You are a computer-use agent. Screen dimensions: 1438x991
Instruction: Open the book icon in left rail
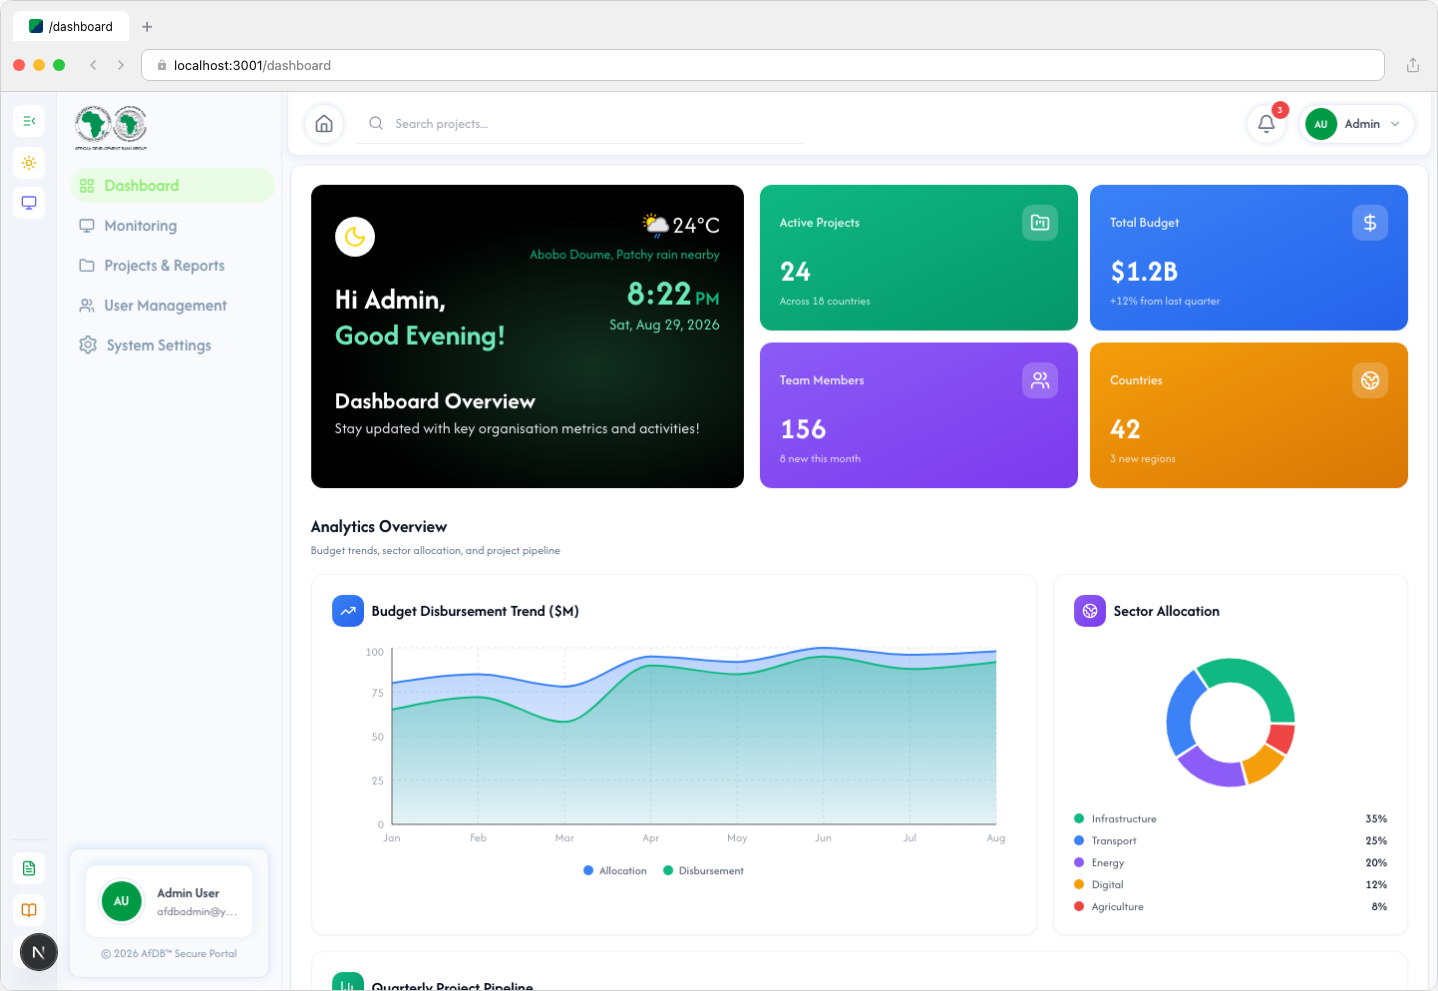29,910
